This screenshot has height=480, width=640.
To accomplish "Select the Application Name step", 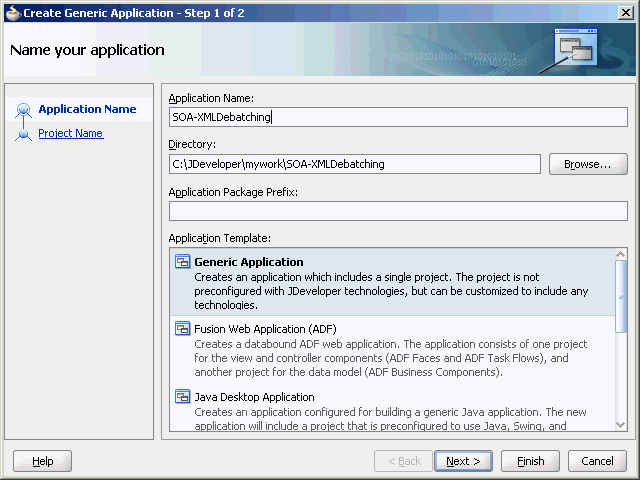I will pyautogui.click(x=87, y=109).
